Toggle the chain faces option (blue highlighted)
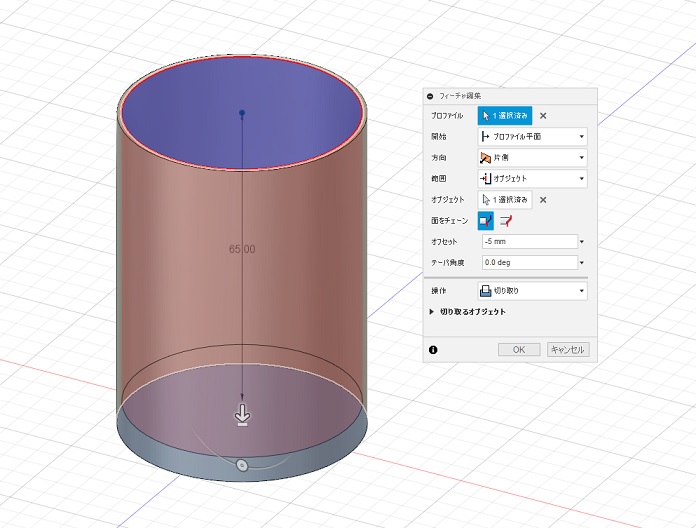 pos(486,221)
